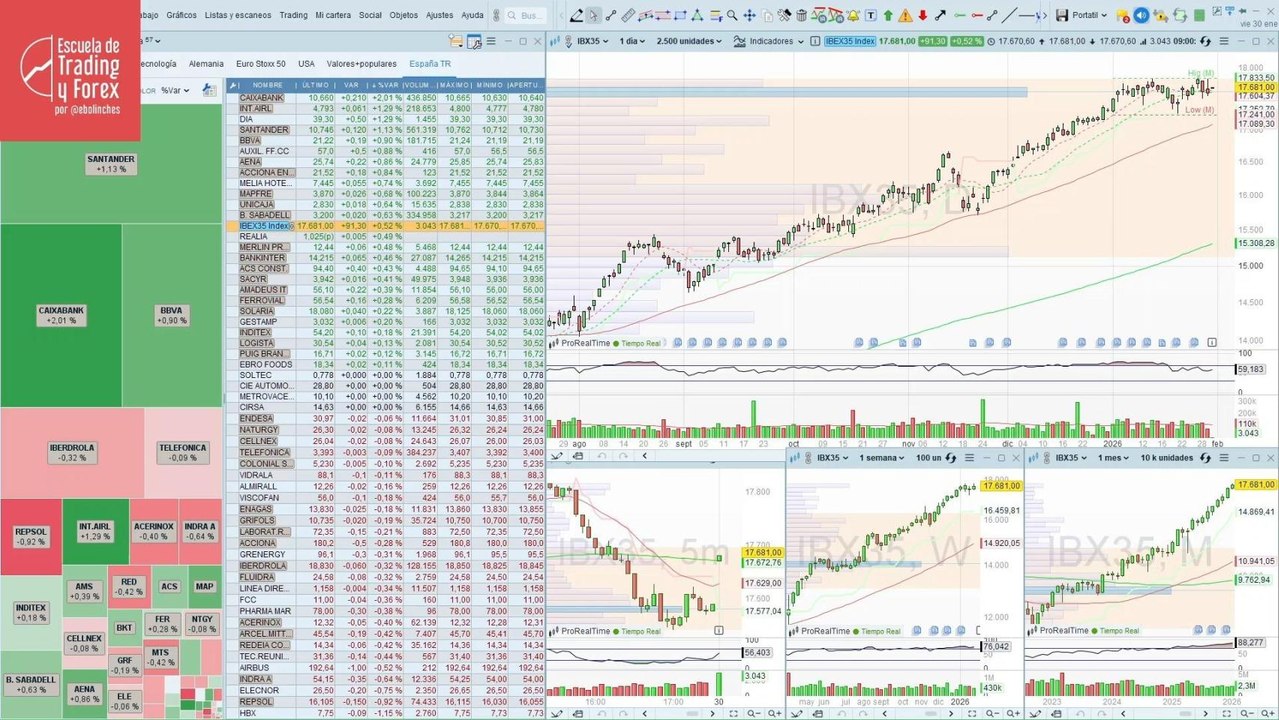Select the TELEFONICA heatmap tile
The height and width of the screenshot is (720, 1279).
(182, 453)
